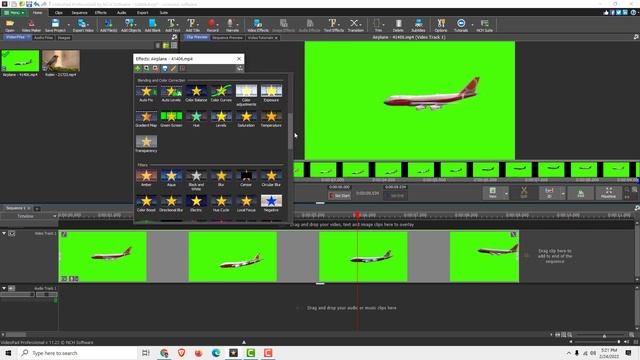Click the taskbar search box
Screen dimensions: 640x360
click(x=78, y=353)
